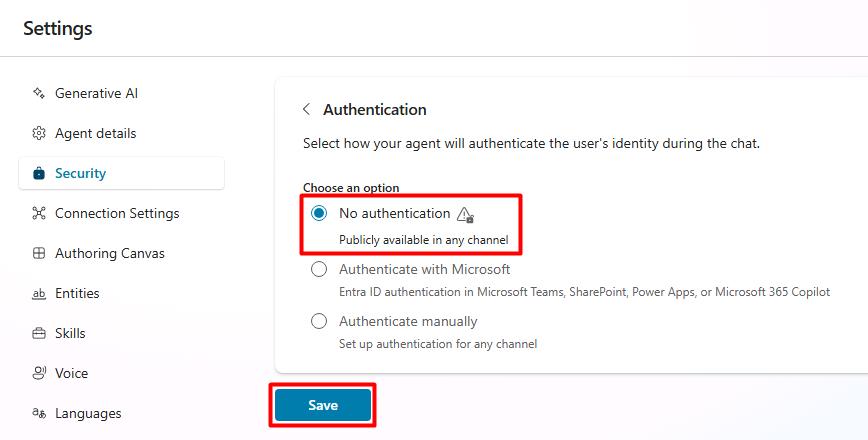Go back using the Authentication chevron
Viewport: 868px width, 440px height.
pyautogui.click(x=306, y=109)
